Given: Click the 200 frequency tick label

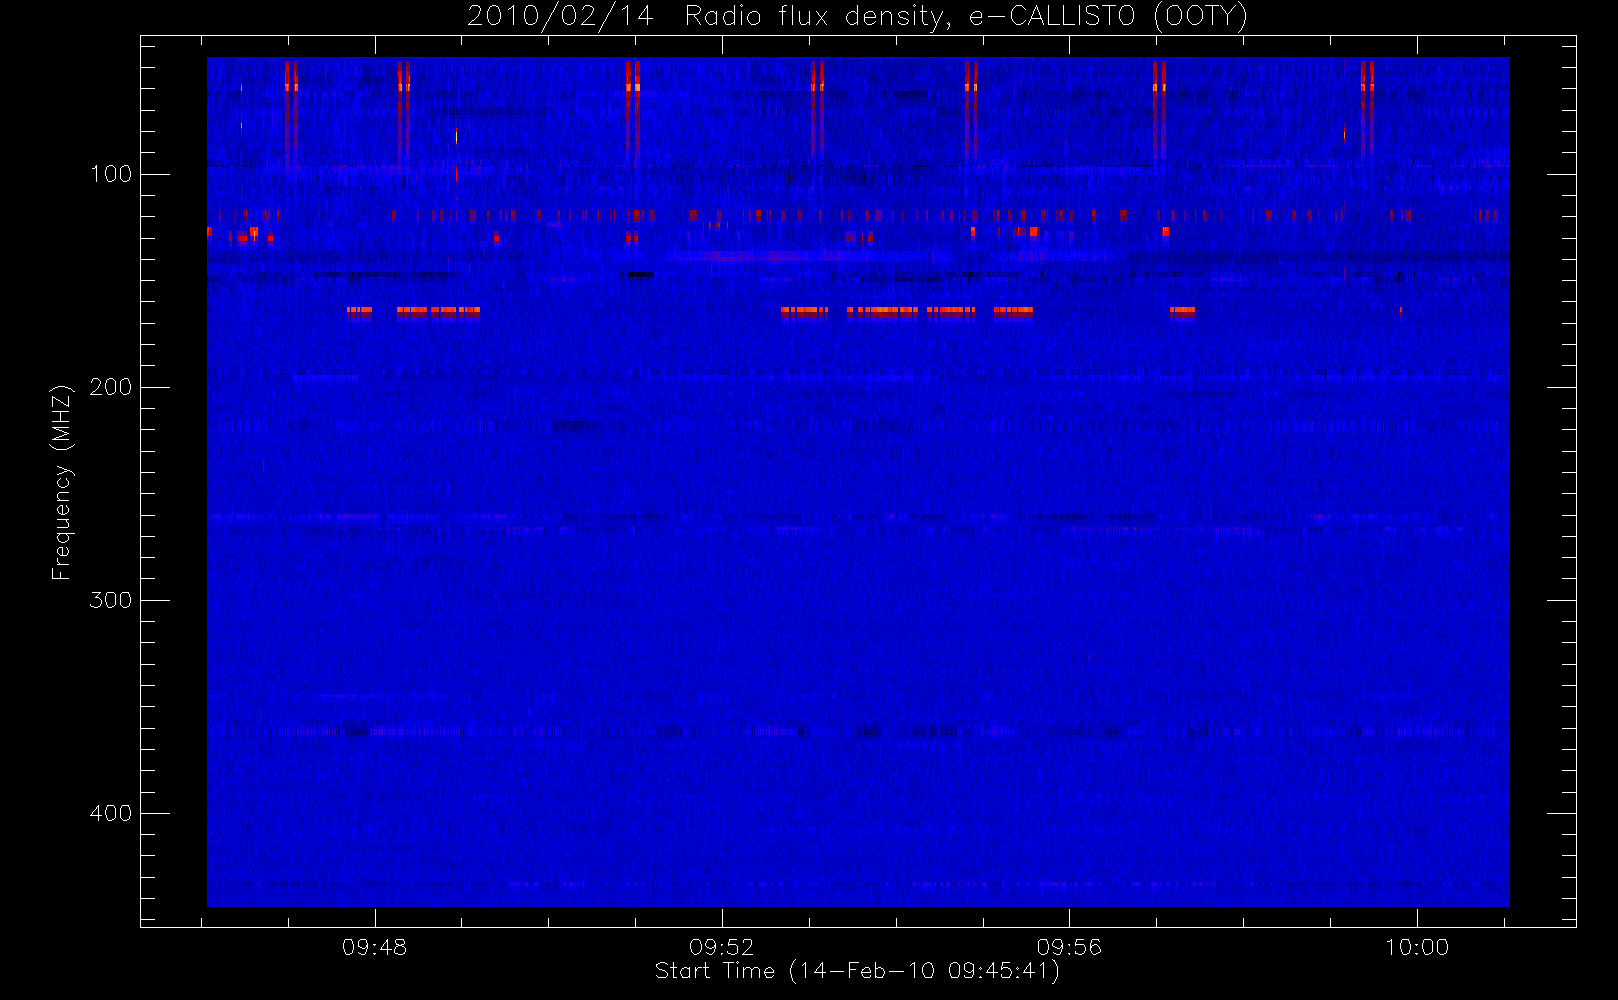Looking at the screenshot, I should click(111, 387).
